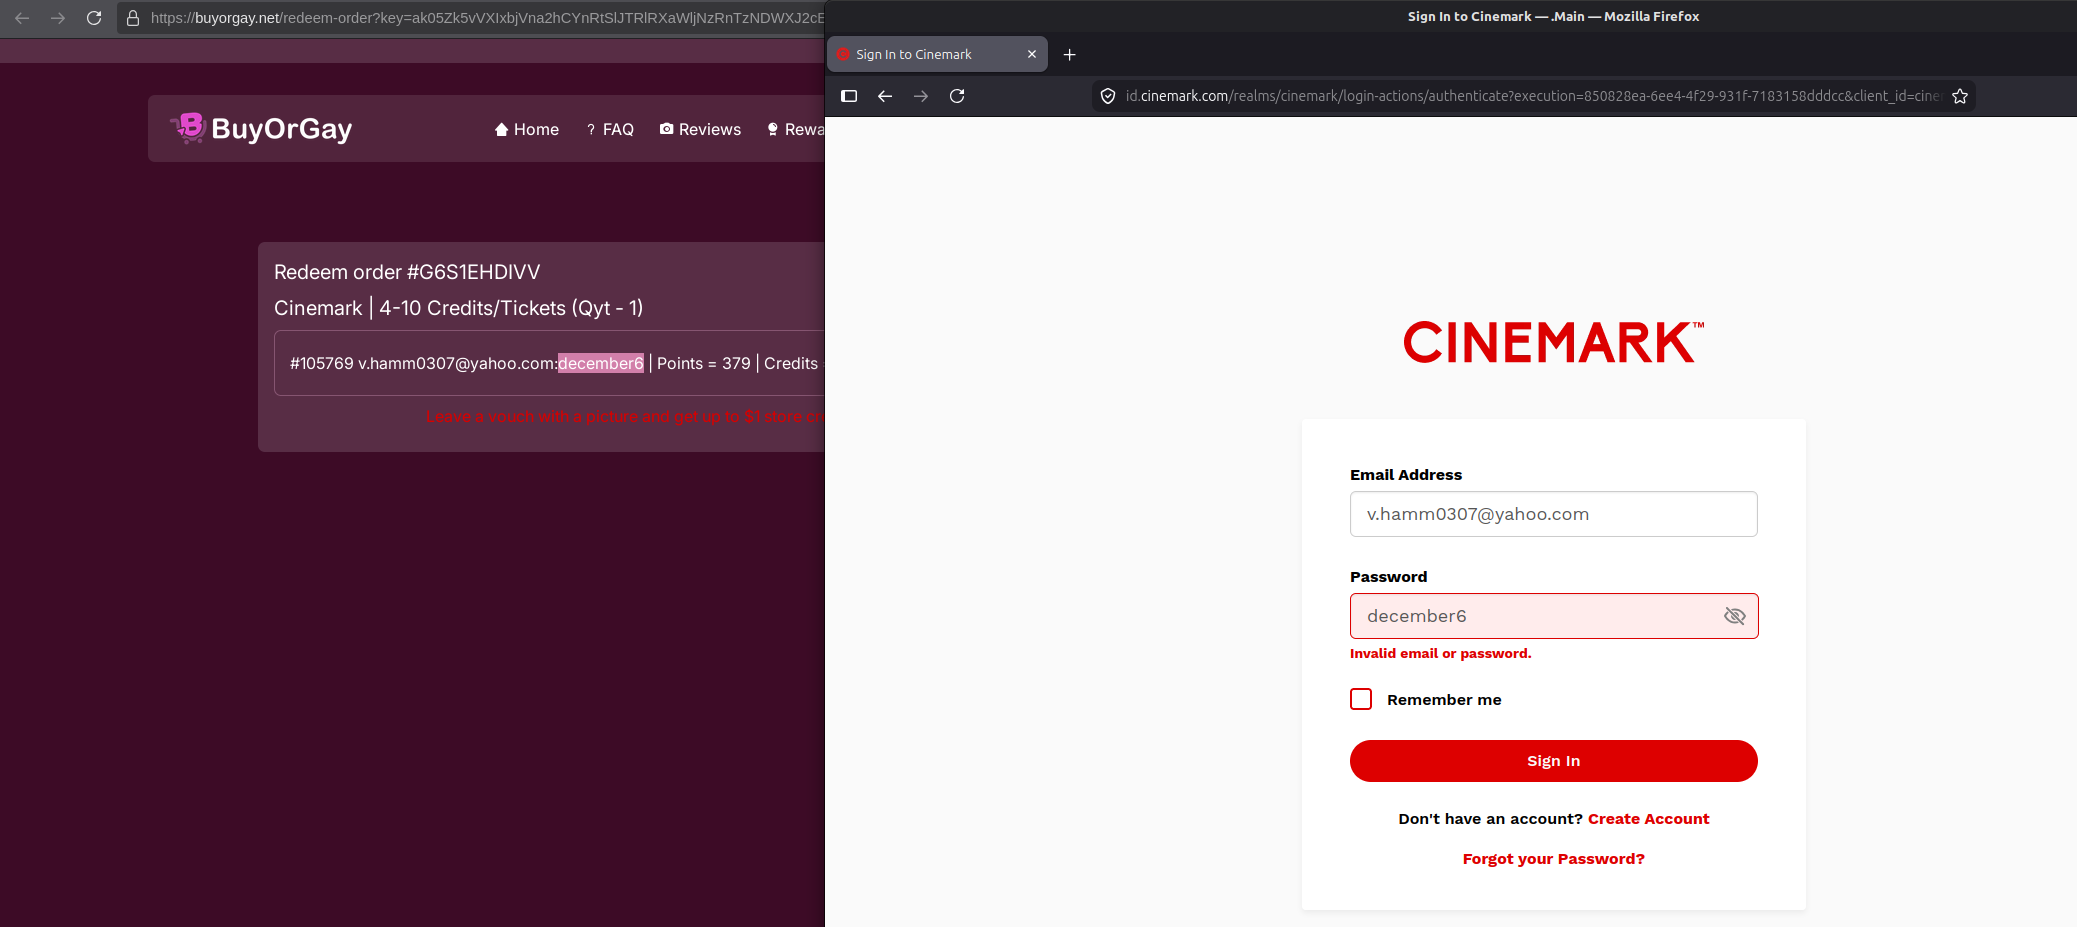Close the 'Sign In to Cinemark' tab
The height and width of the screenshot is (927, 2077).
point(1032,54)
